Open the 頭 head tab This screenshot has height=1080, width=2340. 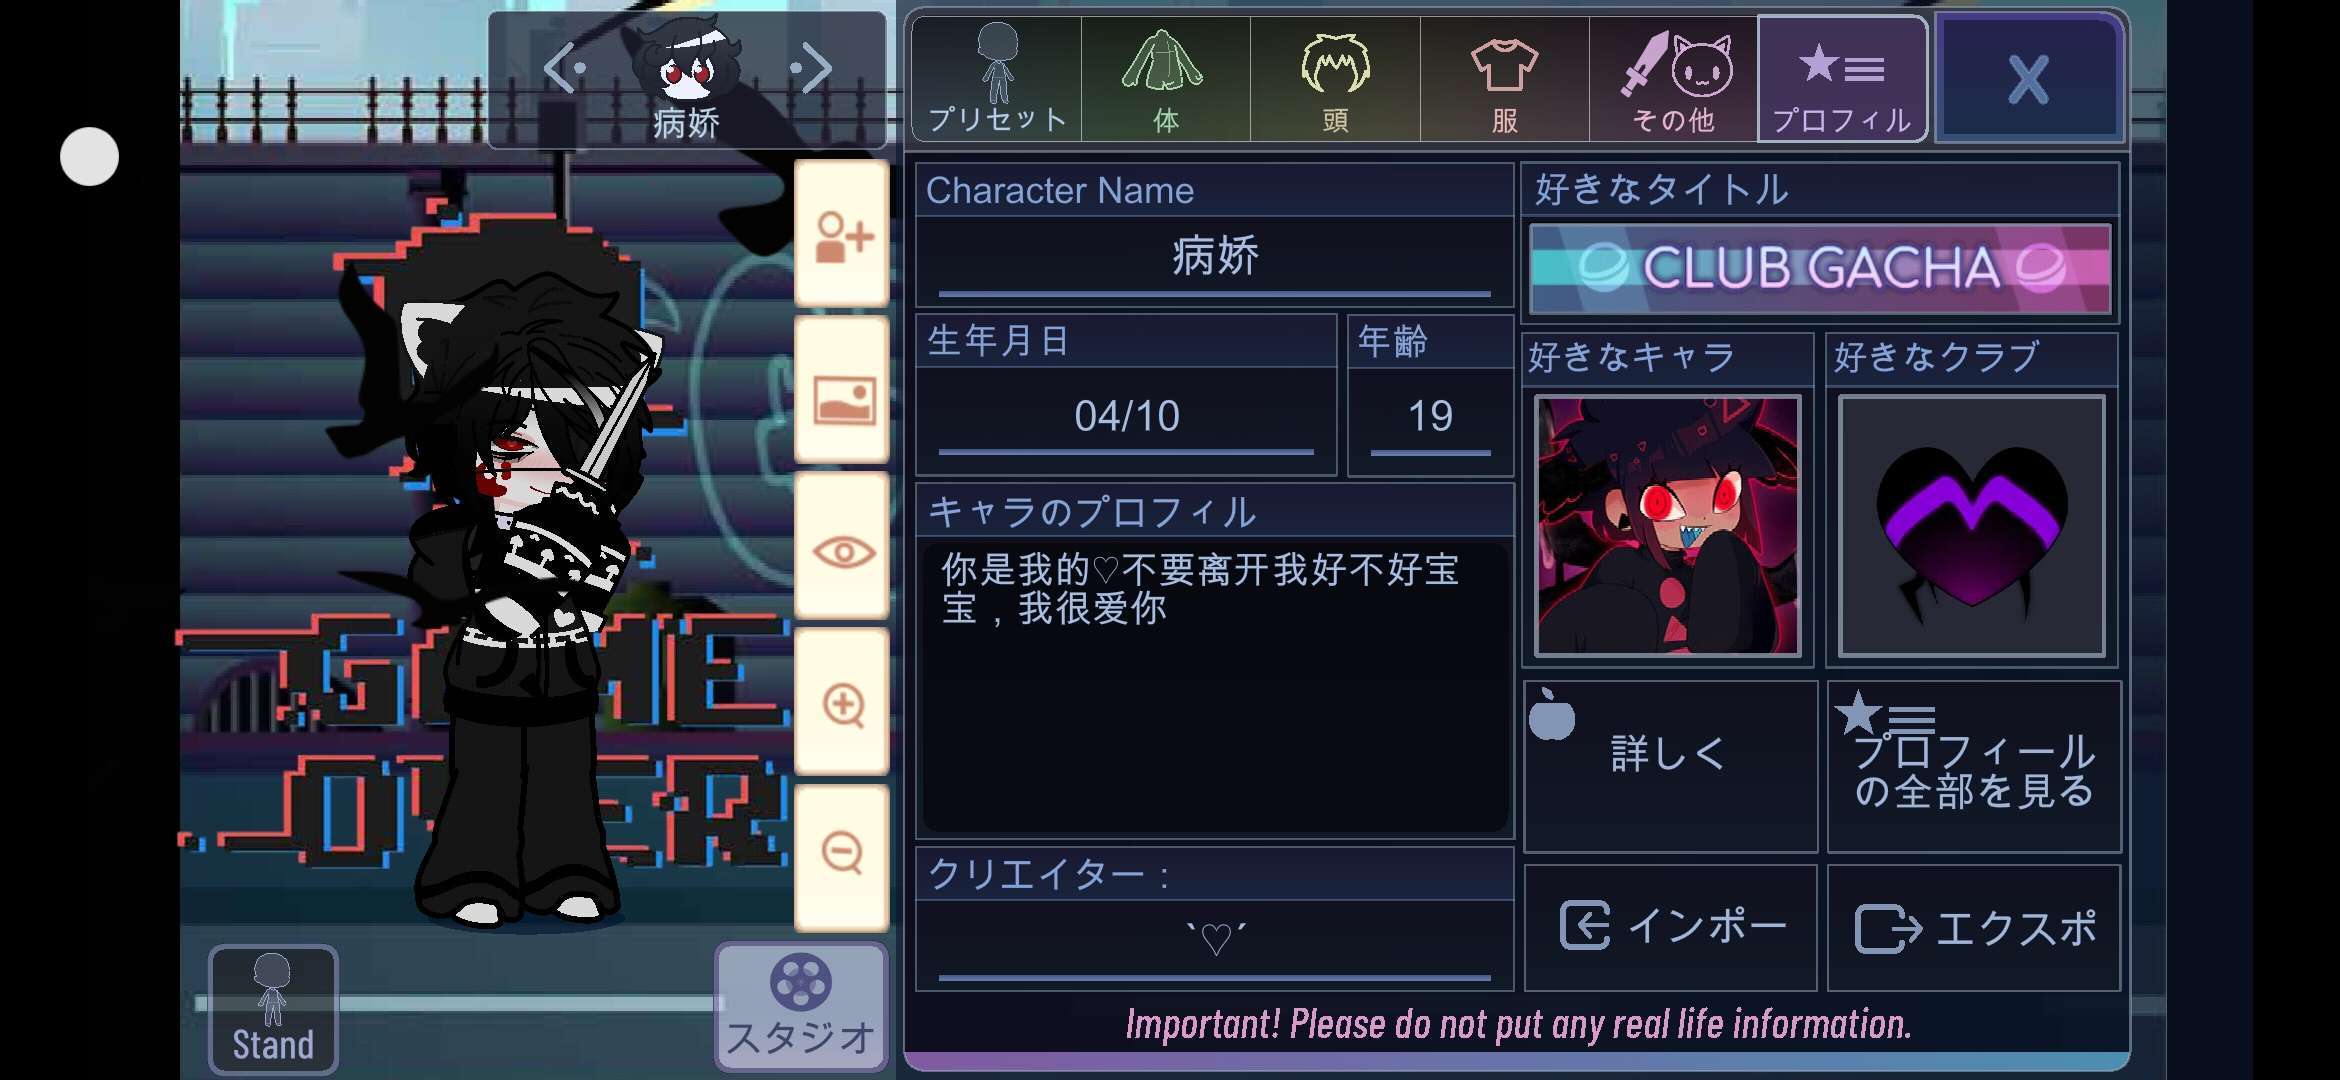pos(1335,79)
